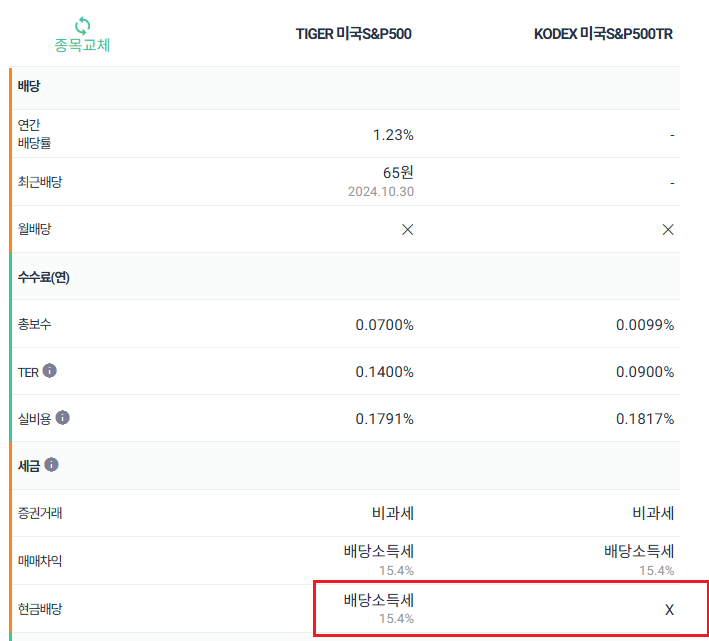
Task: Click the 배당 section header
Action: 29,86
